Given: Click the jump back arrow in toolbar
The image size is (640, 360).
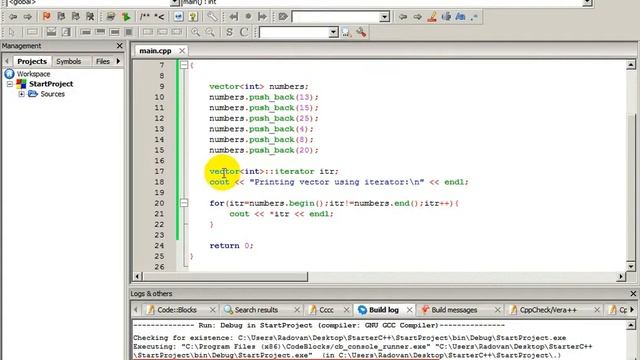Looking at the screenshot, I should point(13,17).
